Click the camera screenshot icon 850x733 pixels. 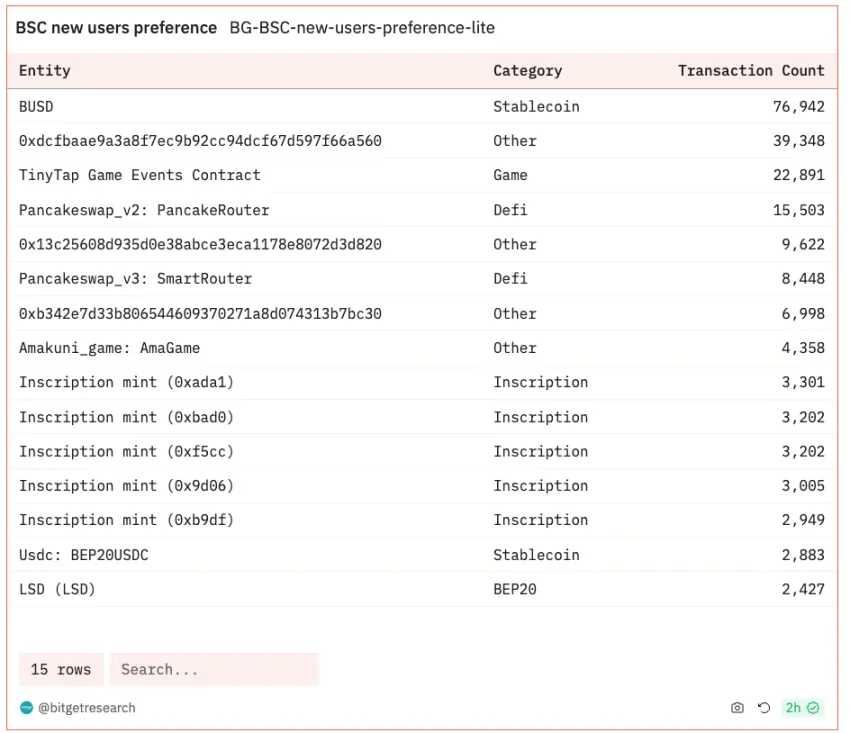point(737,708)
